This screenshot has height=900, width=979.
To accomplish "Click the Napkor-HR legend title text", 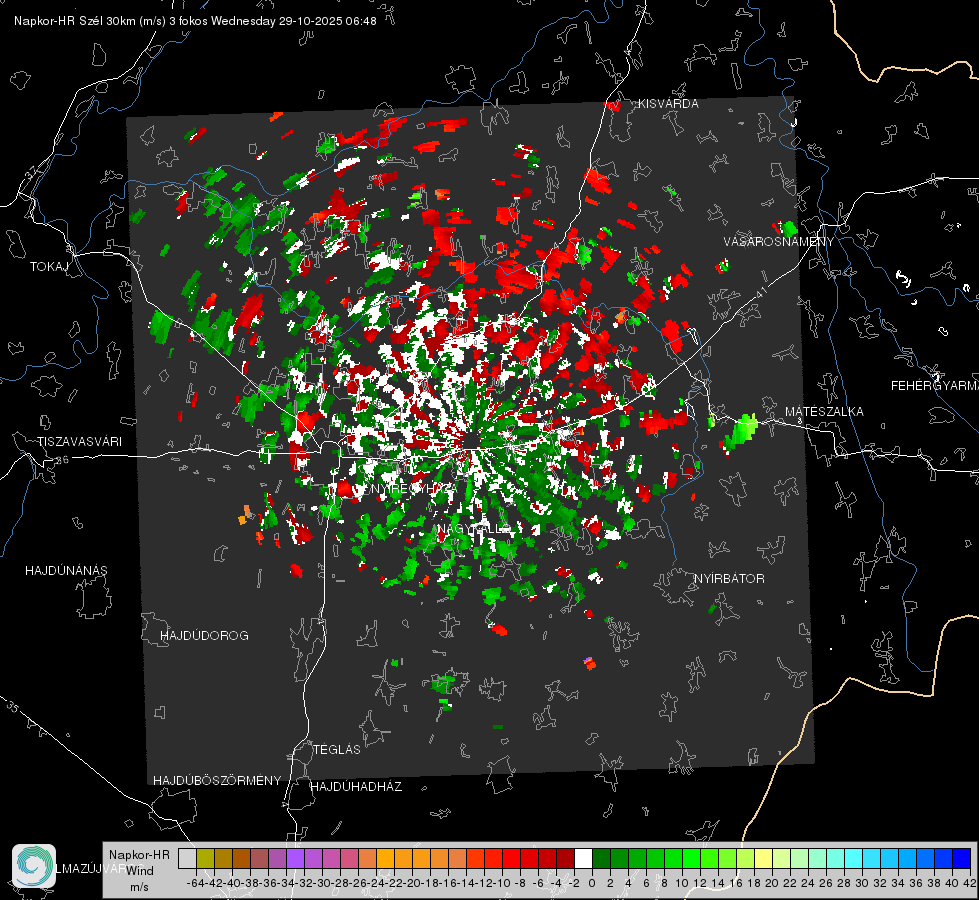I will click(x=139, y=854).
